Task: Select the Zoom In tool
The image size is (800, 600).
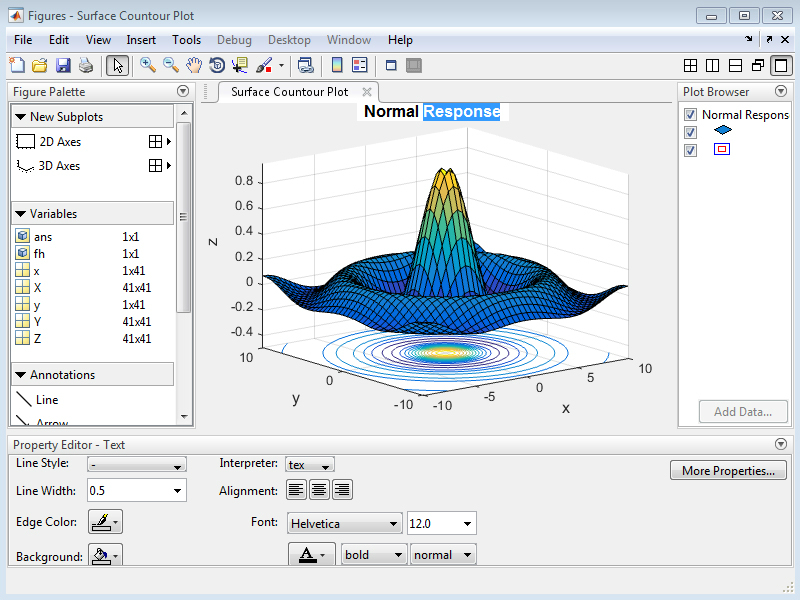Action: pyautogui.click(x=146, y=65)
